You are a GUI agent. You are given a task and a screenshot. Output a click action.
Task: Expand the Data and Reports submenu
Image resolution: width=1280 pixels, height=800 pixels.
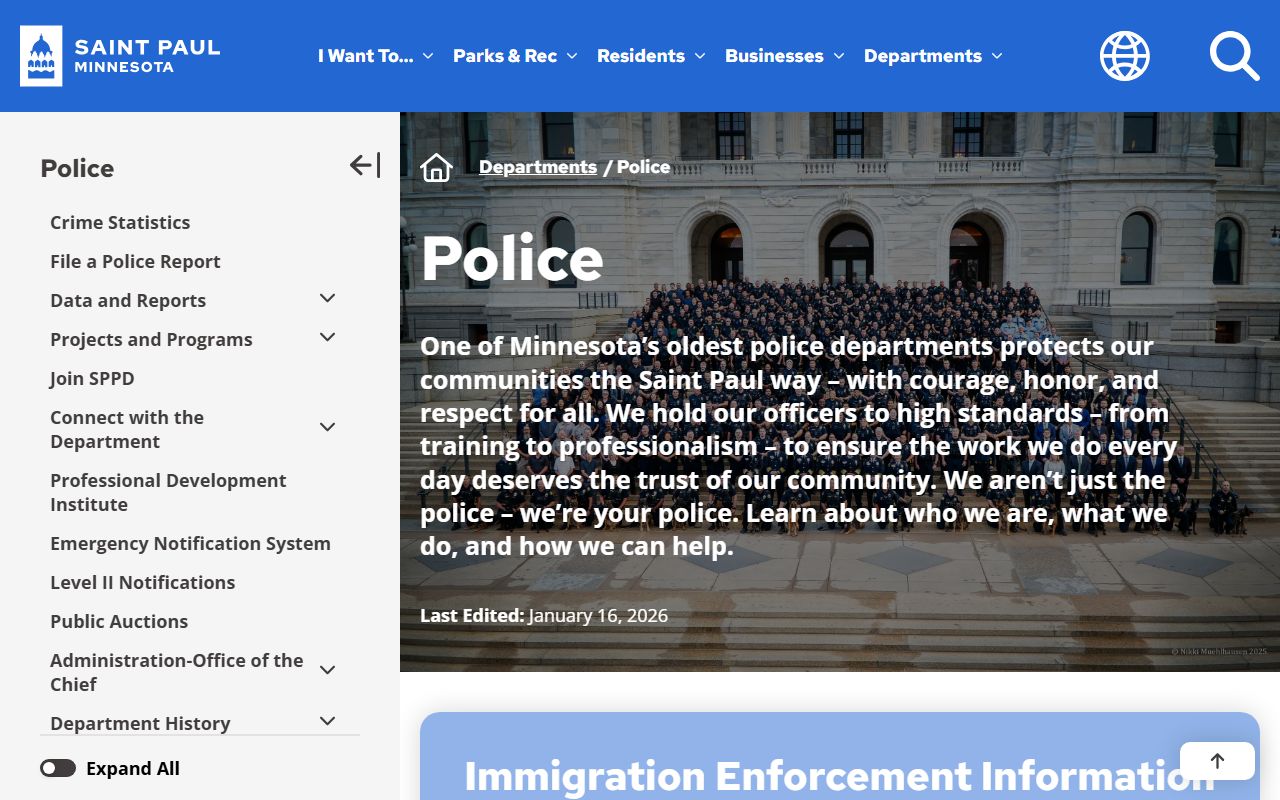click(x=327, y=299)
